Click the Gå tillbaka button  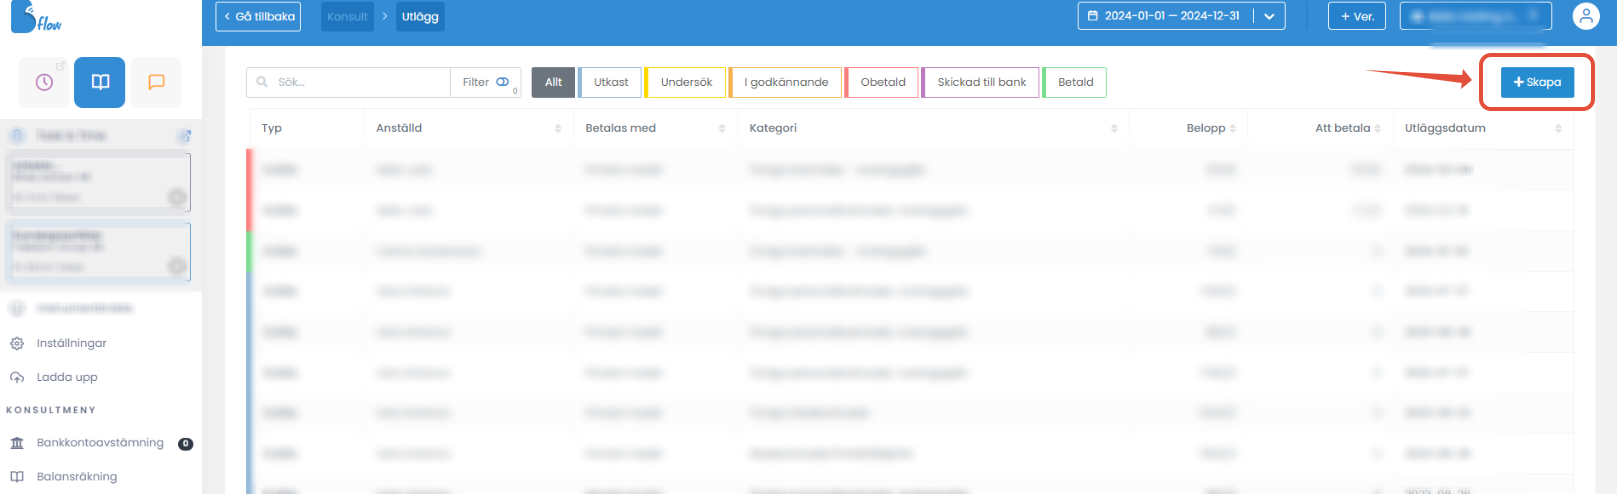[x=258, y=16]
